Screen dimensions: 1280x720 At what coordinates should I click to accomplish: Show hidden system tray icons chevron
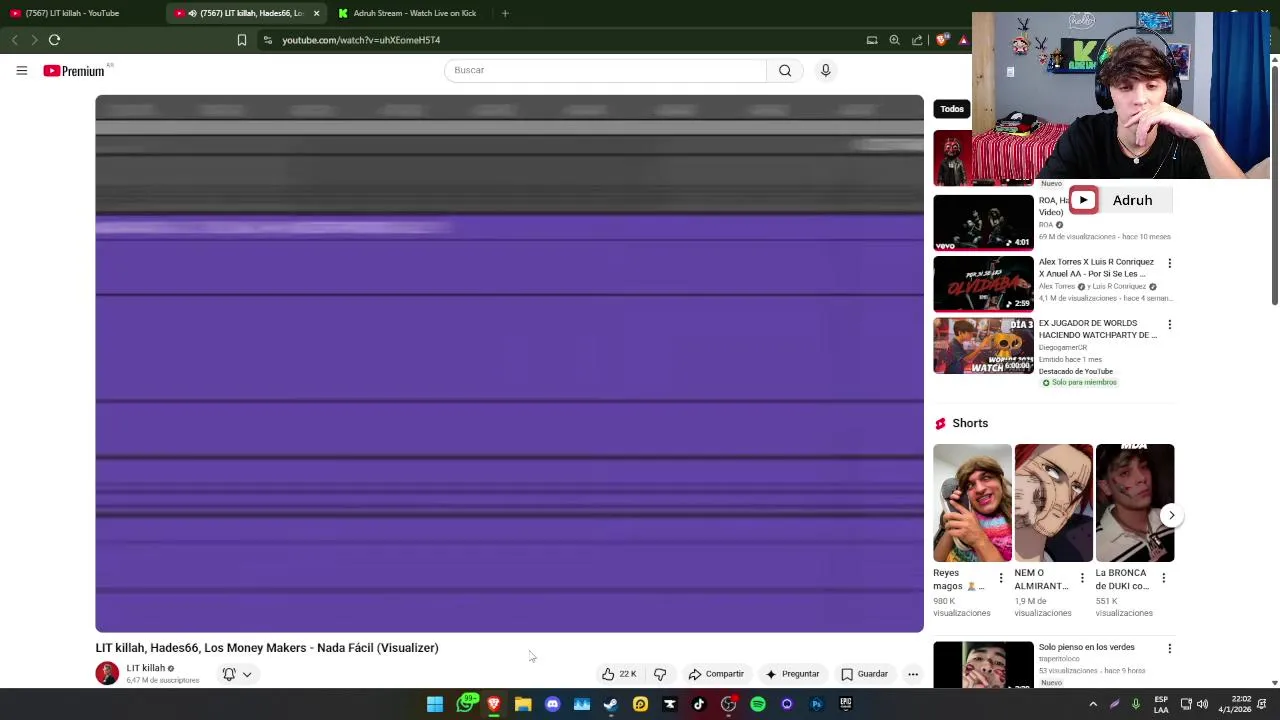tap(1093, 704)
